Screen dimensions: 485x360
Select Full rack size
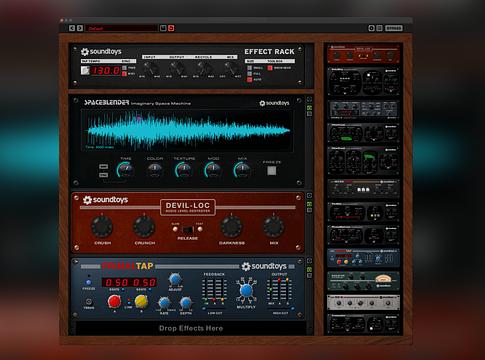tap(250, 74)
